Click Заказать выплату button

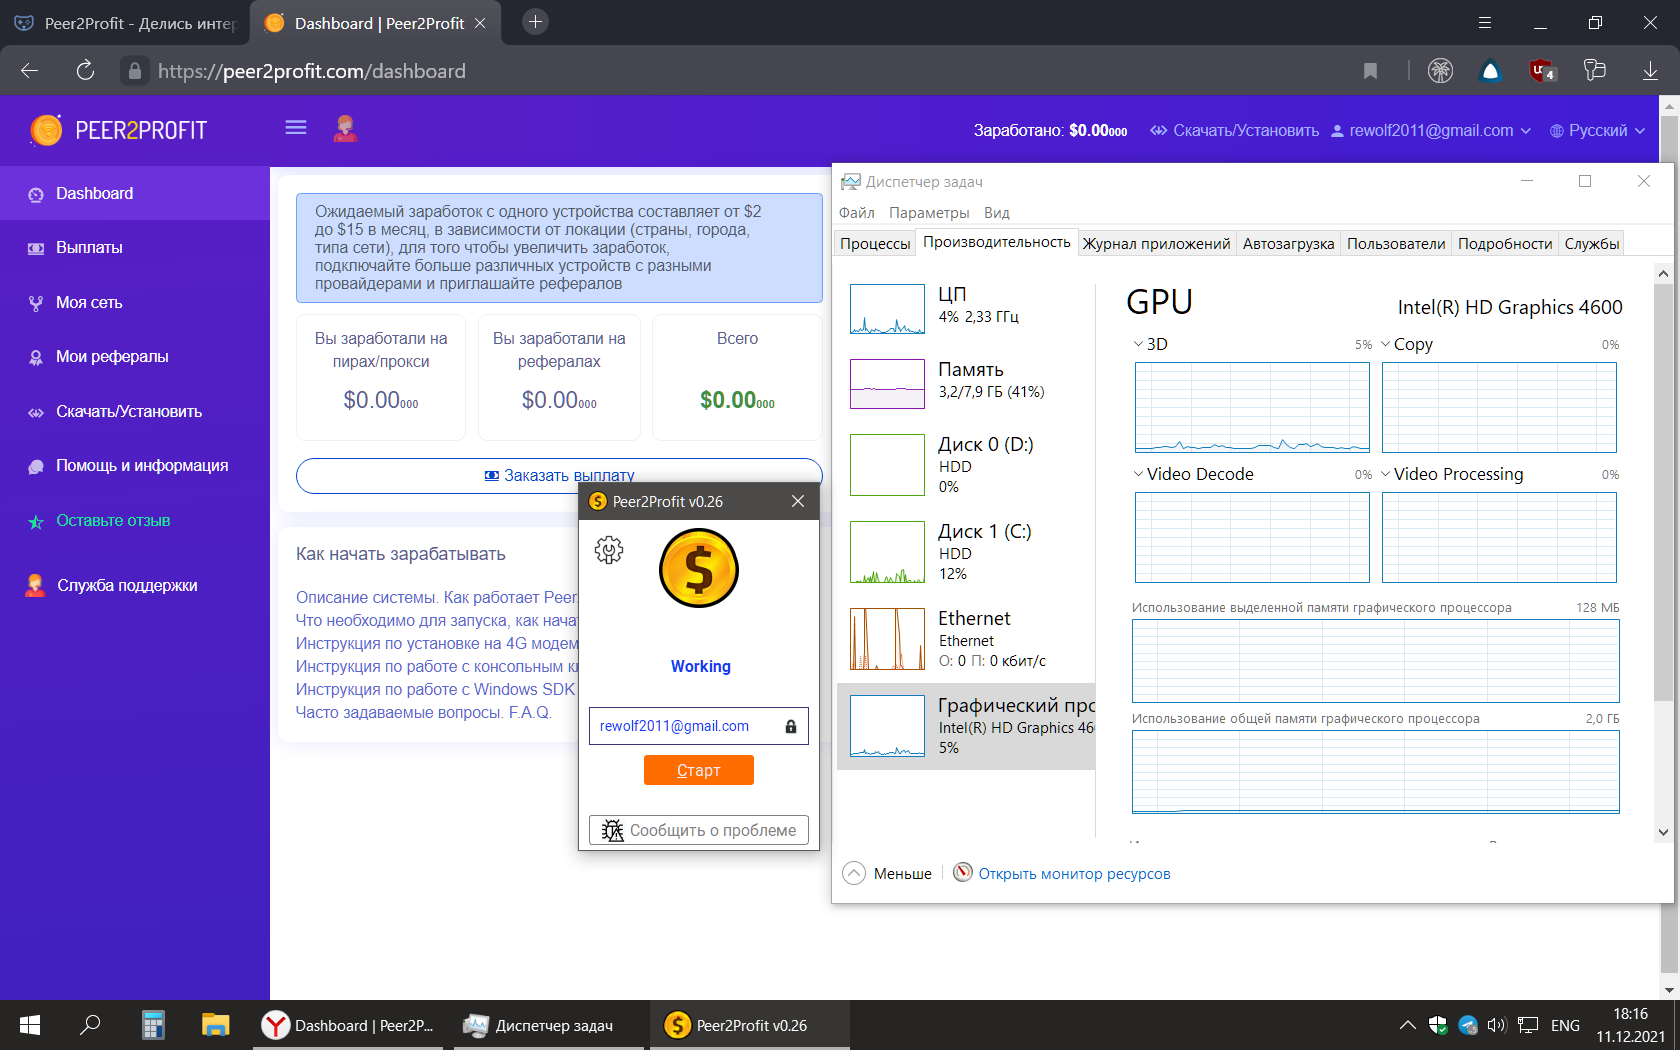pos(559,476)
